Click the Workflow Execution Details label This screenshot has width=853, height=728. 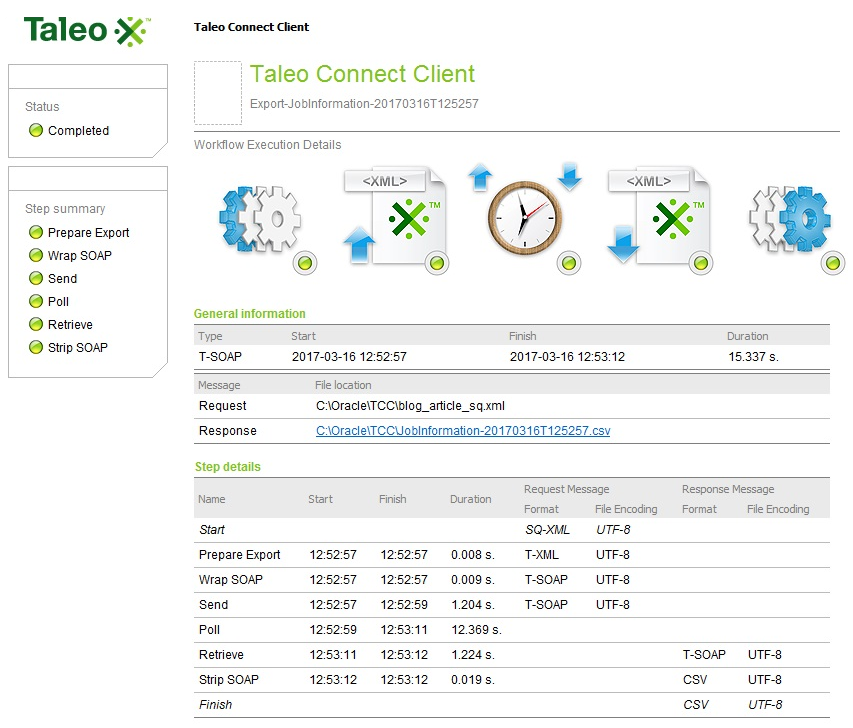pyautogui.click(x=268, y=145)
